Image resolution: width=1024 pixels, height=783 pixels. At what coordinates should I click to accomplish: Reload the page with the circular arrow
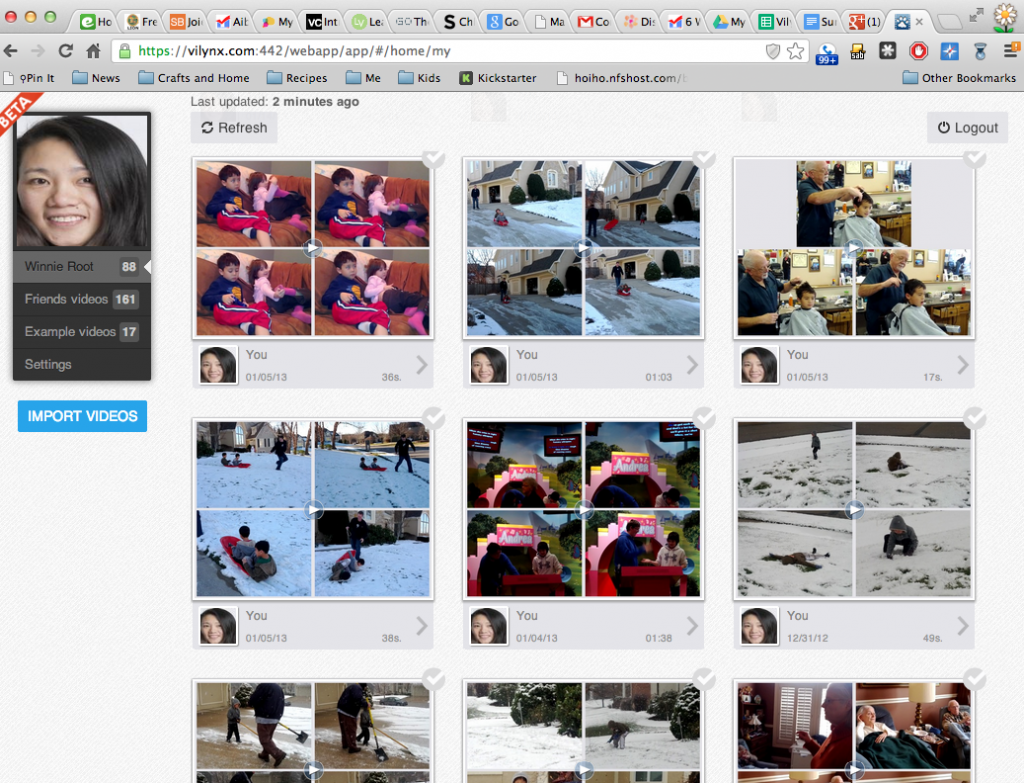pos(65,51)
